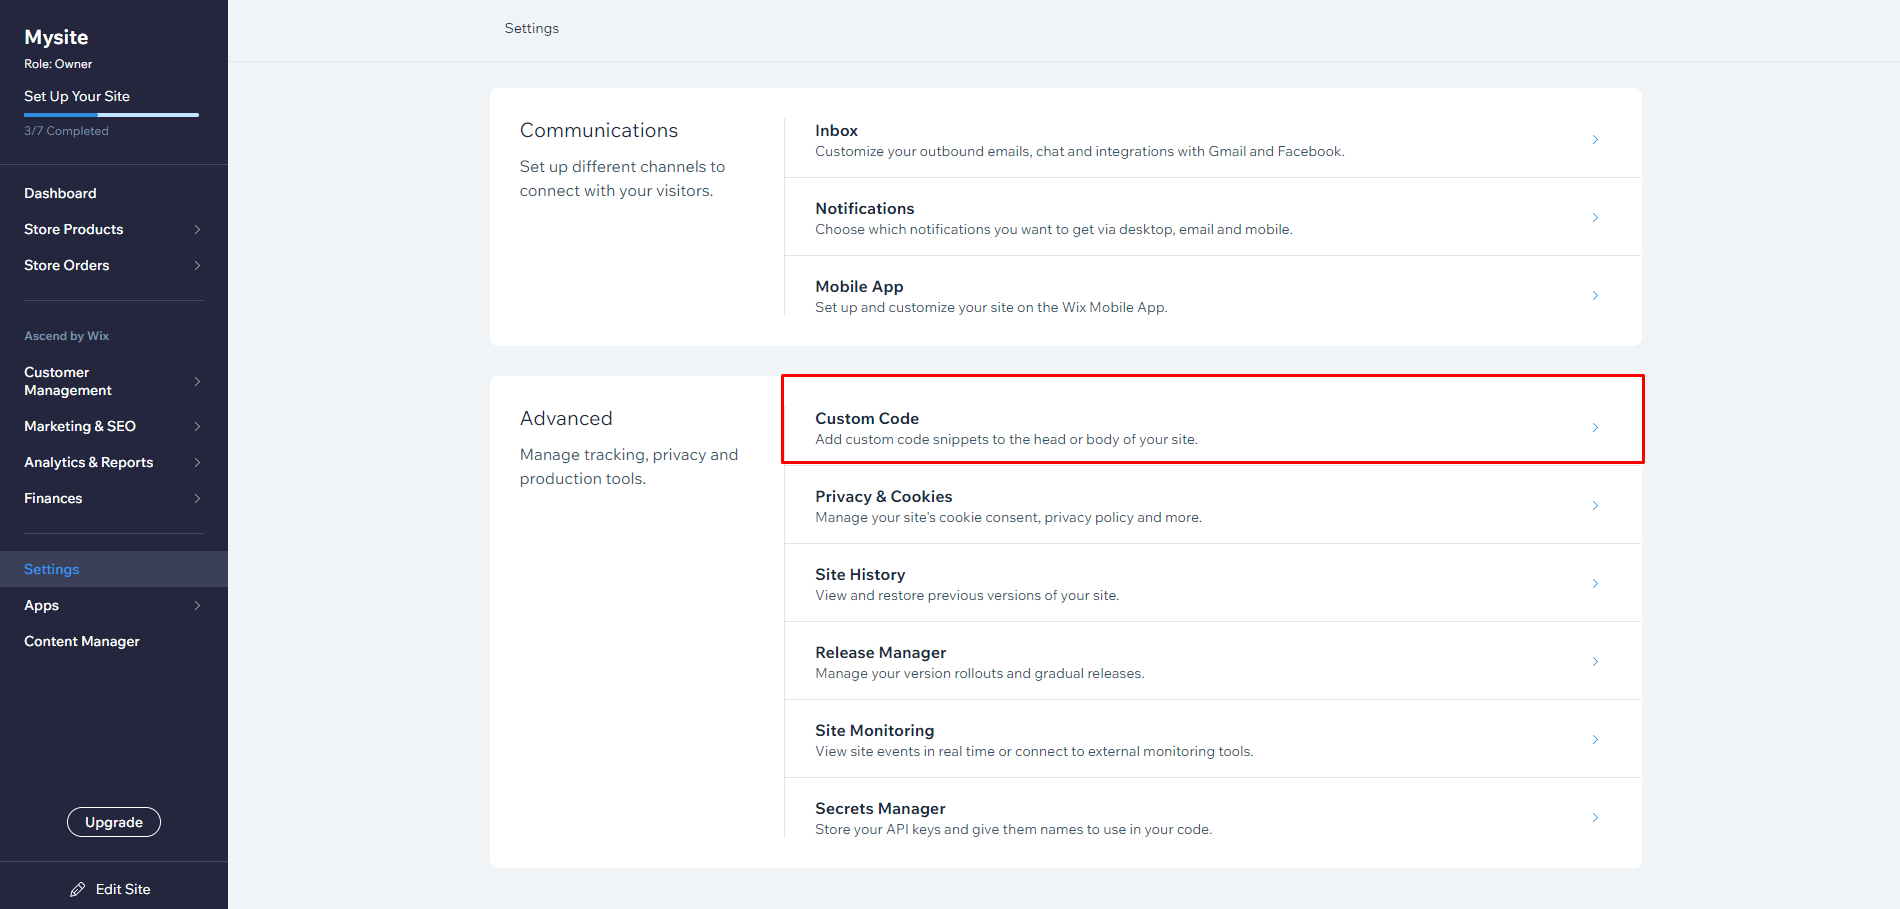This screenshot has width=1900, height=909.
Task: Click the arrow icon for Mobile App
Action: [x=1595, y=296]
